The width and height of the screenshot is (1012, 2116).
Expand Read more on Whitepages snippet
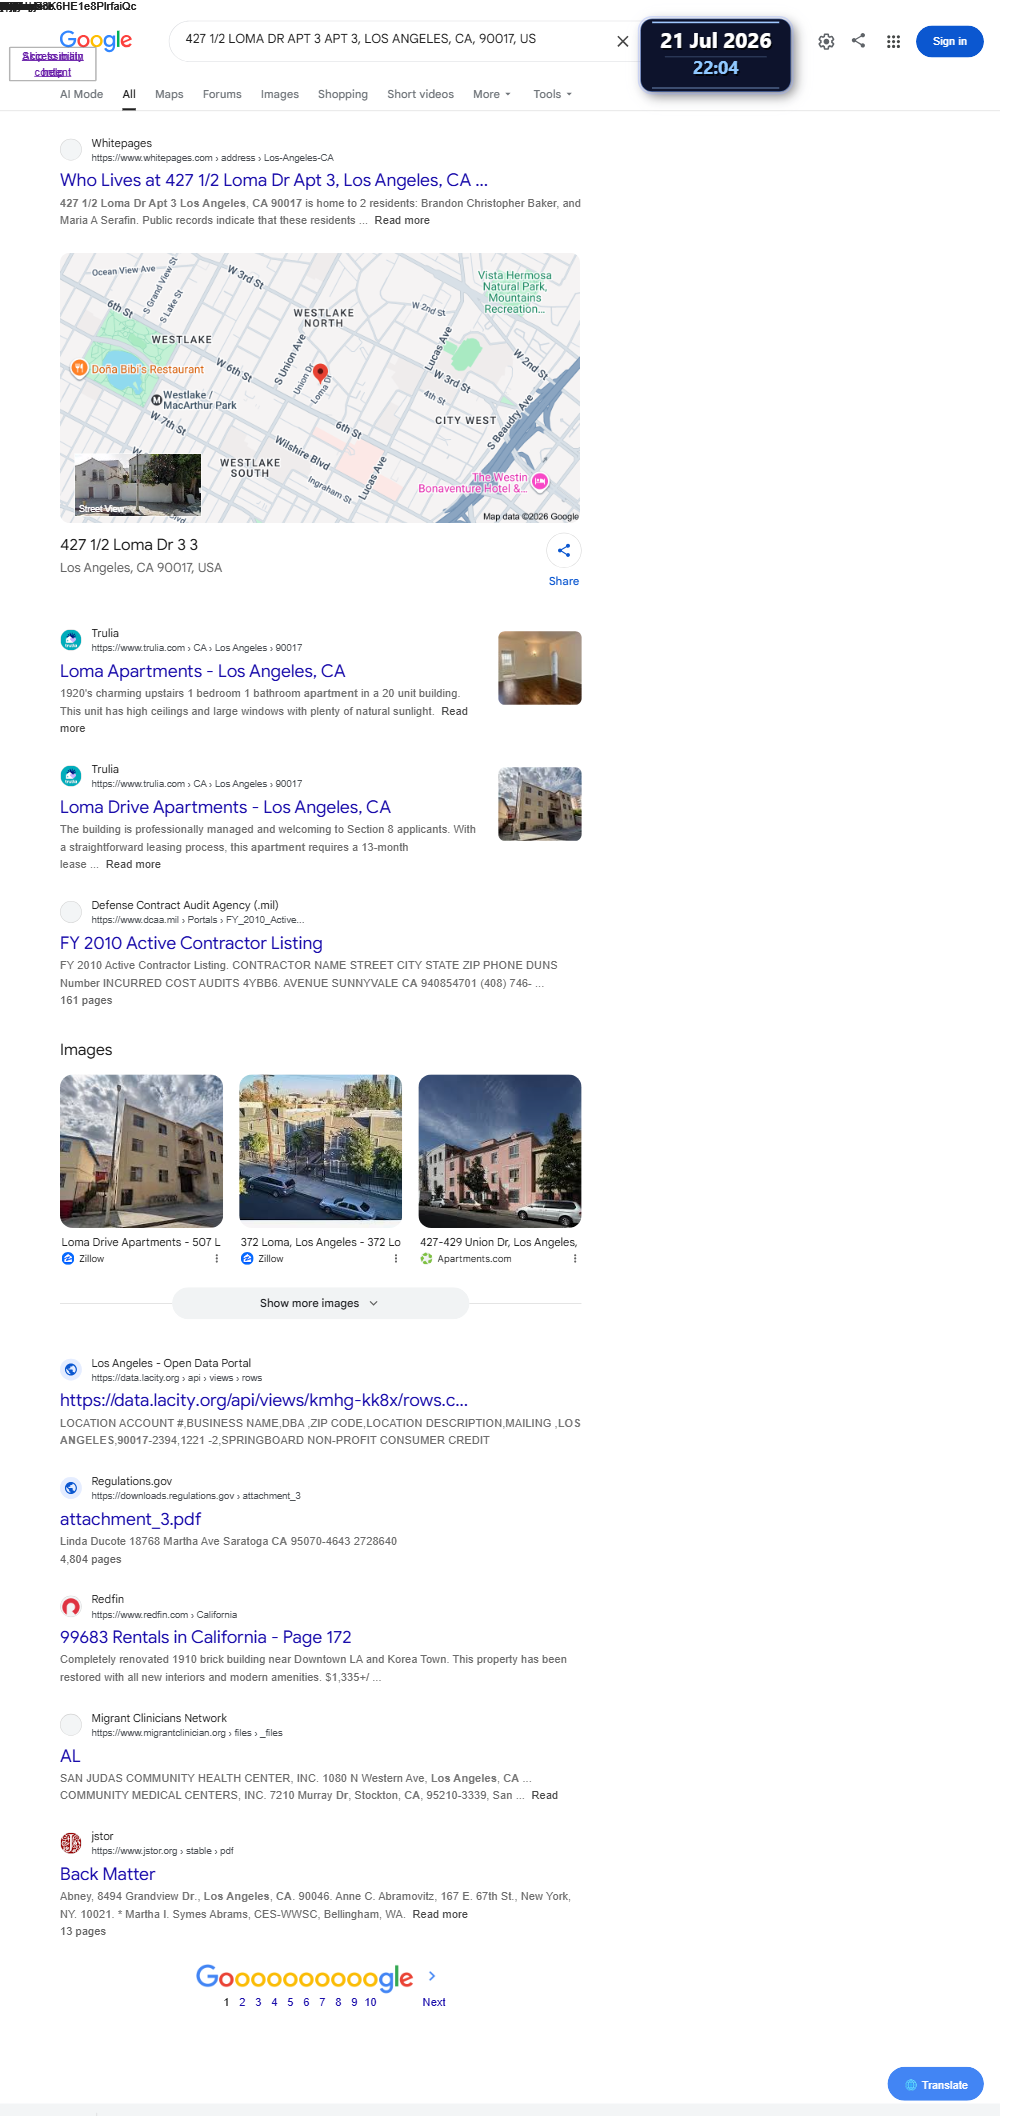pos(402,221)
